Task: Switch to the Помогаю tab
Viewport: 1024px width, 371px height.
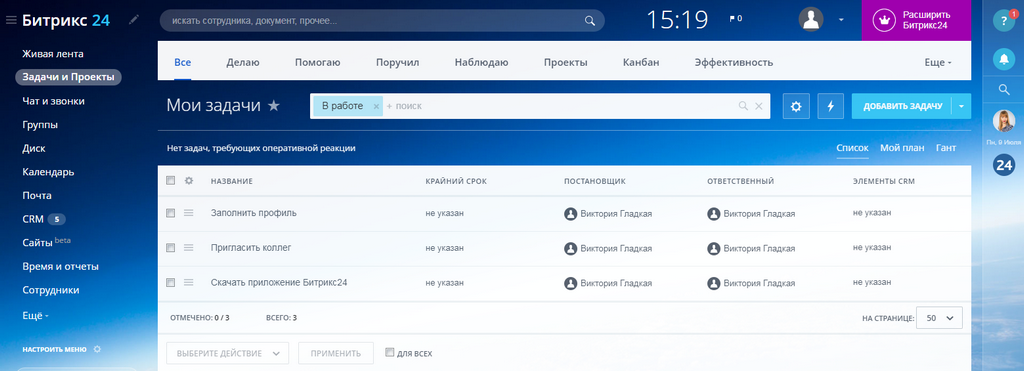Action: coord(317,63)
